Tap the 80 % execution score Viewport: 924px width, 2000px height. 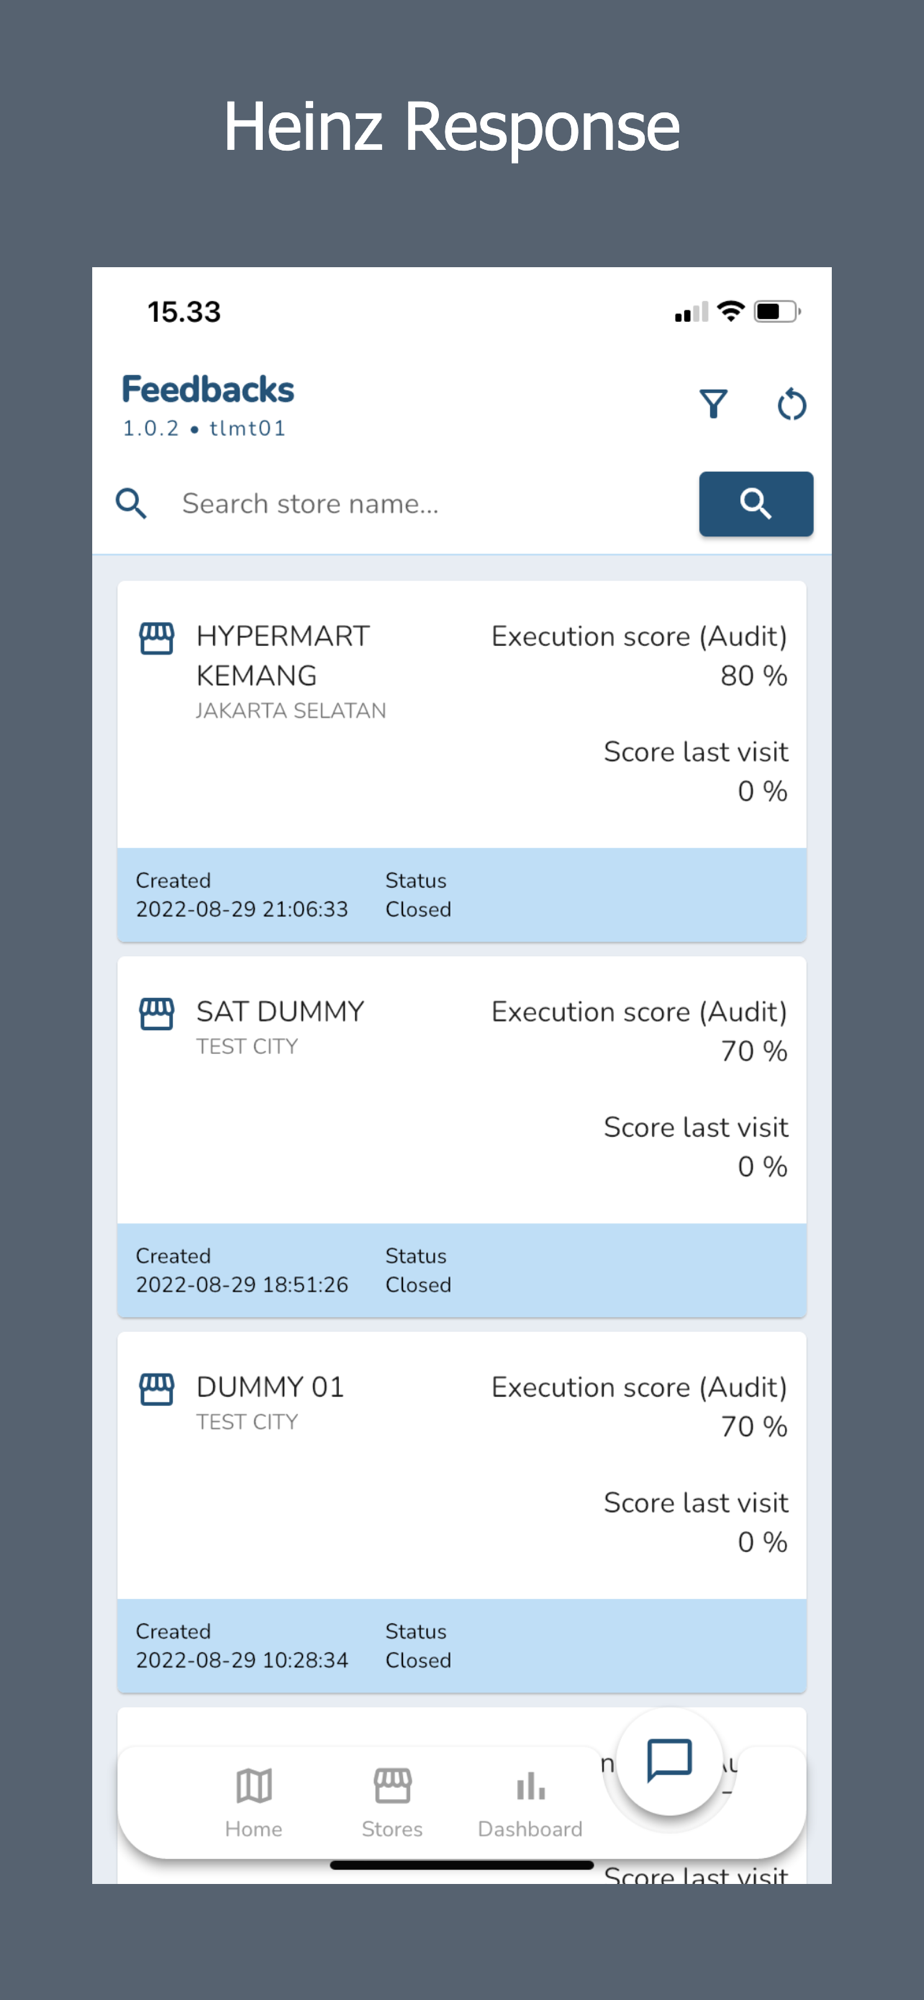coord(754,676)
